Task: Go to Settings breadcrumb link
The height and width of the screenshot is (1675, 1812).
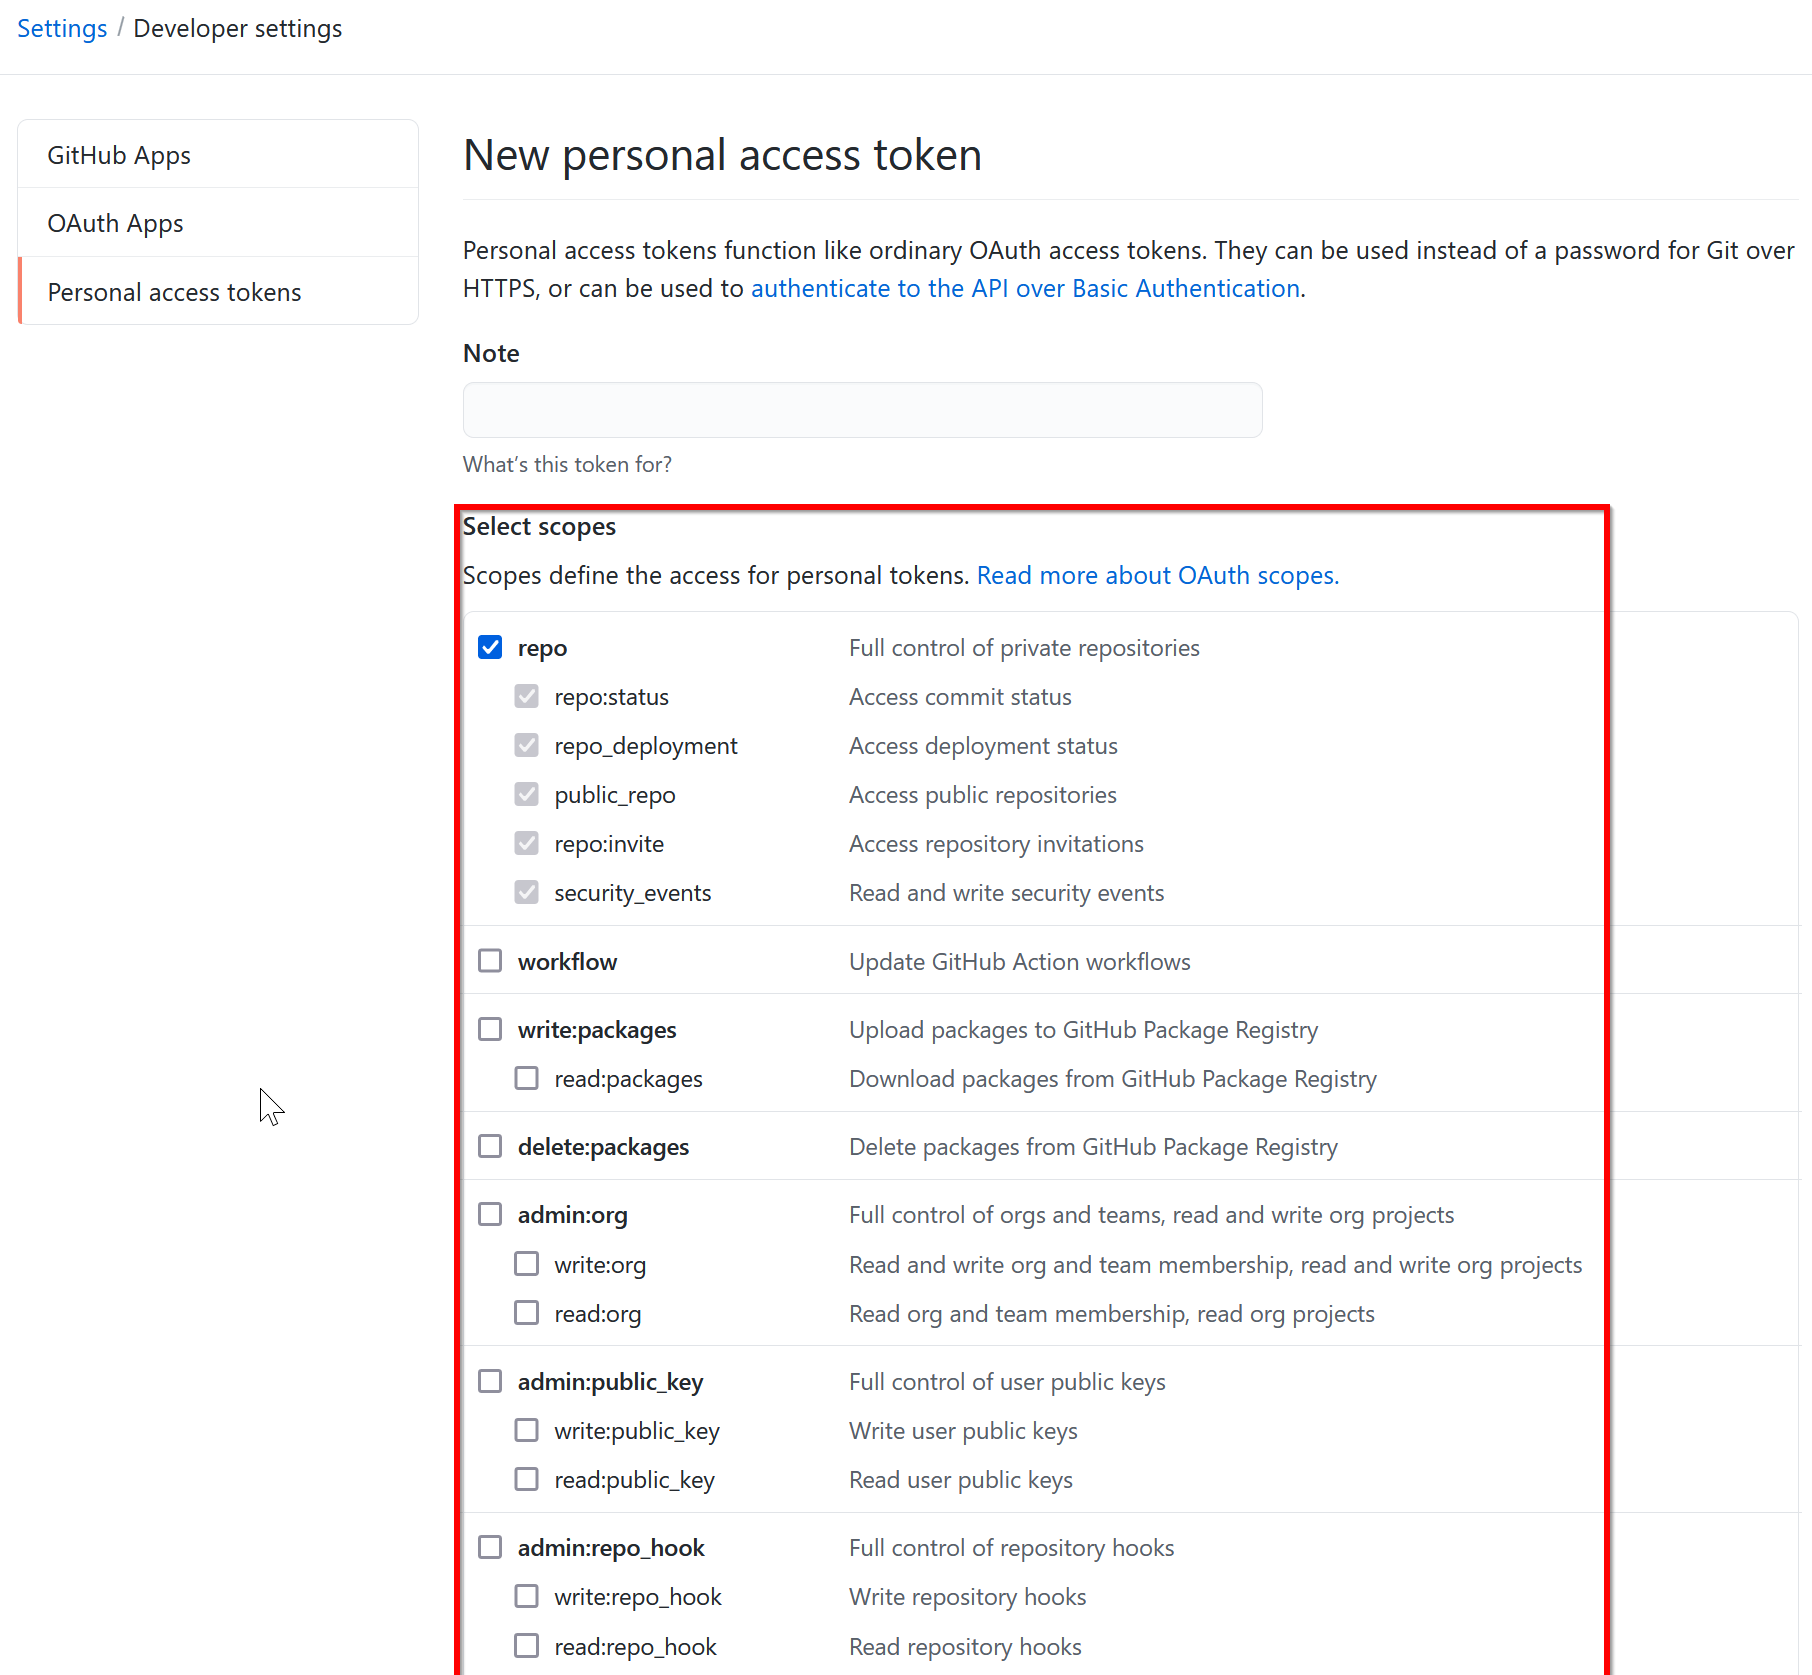Action: click(62, 28)
